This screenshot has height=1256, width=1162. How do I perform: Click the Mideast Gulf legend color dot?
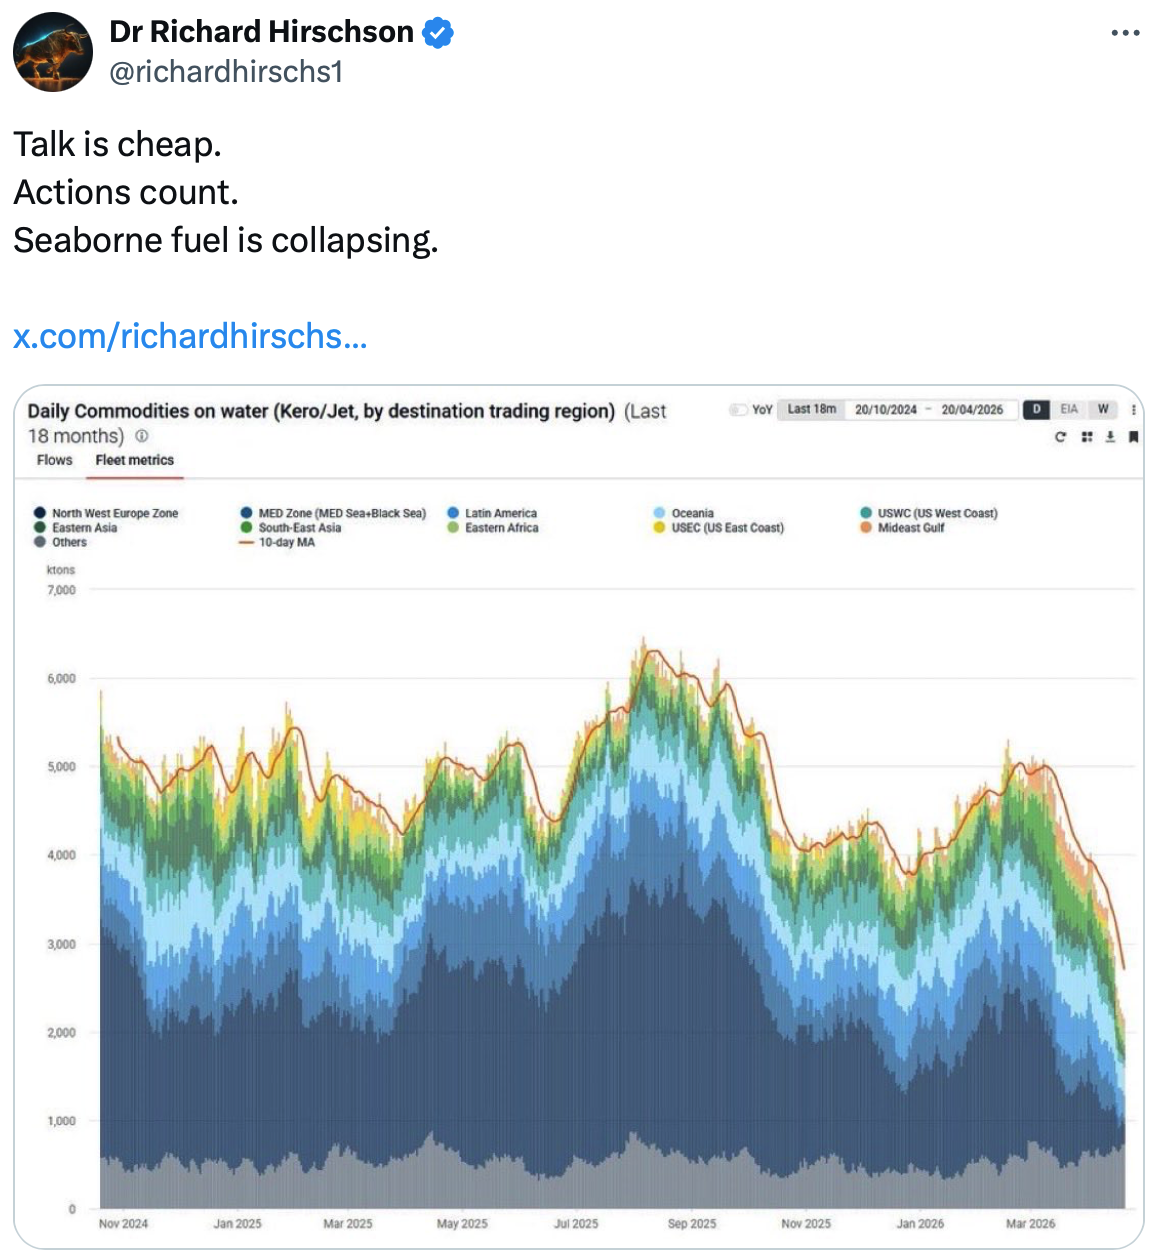pyautogui.click(x=866, y=528)
